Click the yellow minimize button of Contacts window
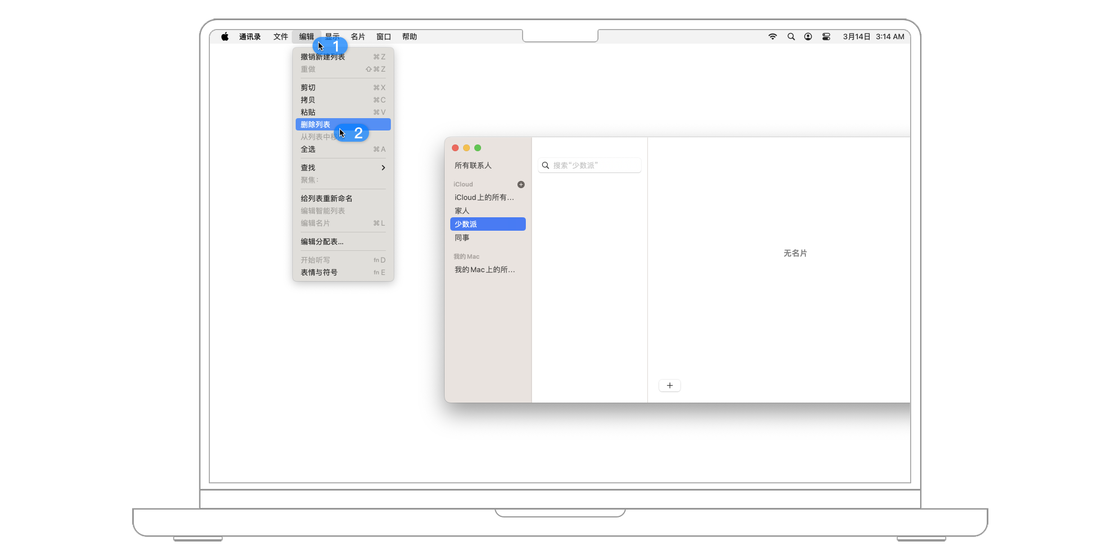 pyautogui.click(x=466, y=148)
